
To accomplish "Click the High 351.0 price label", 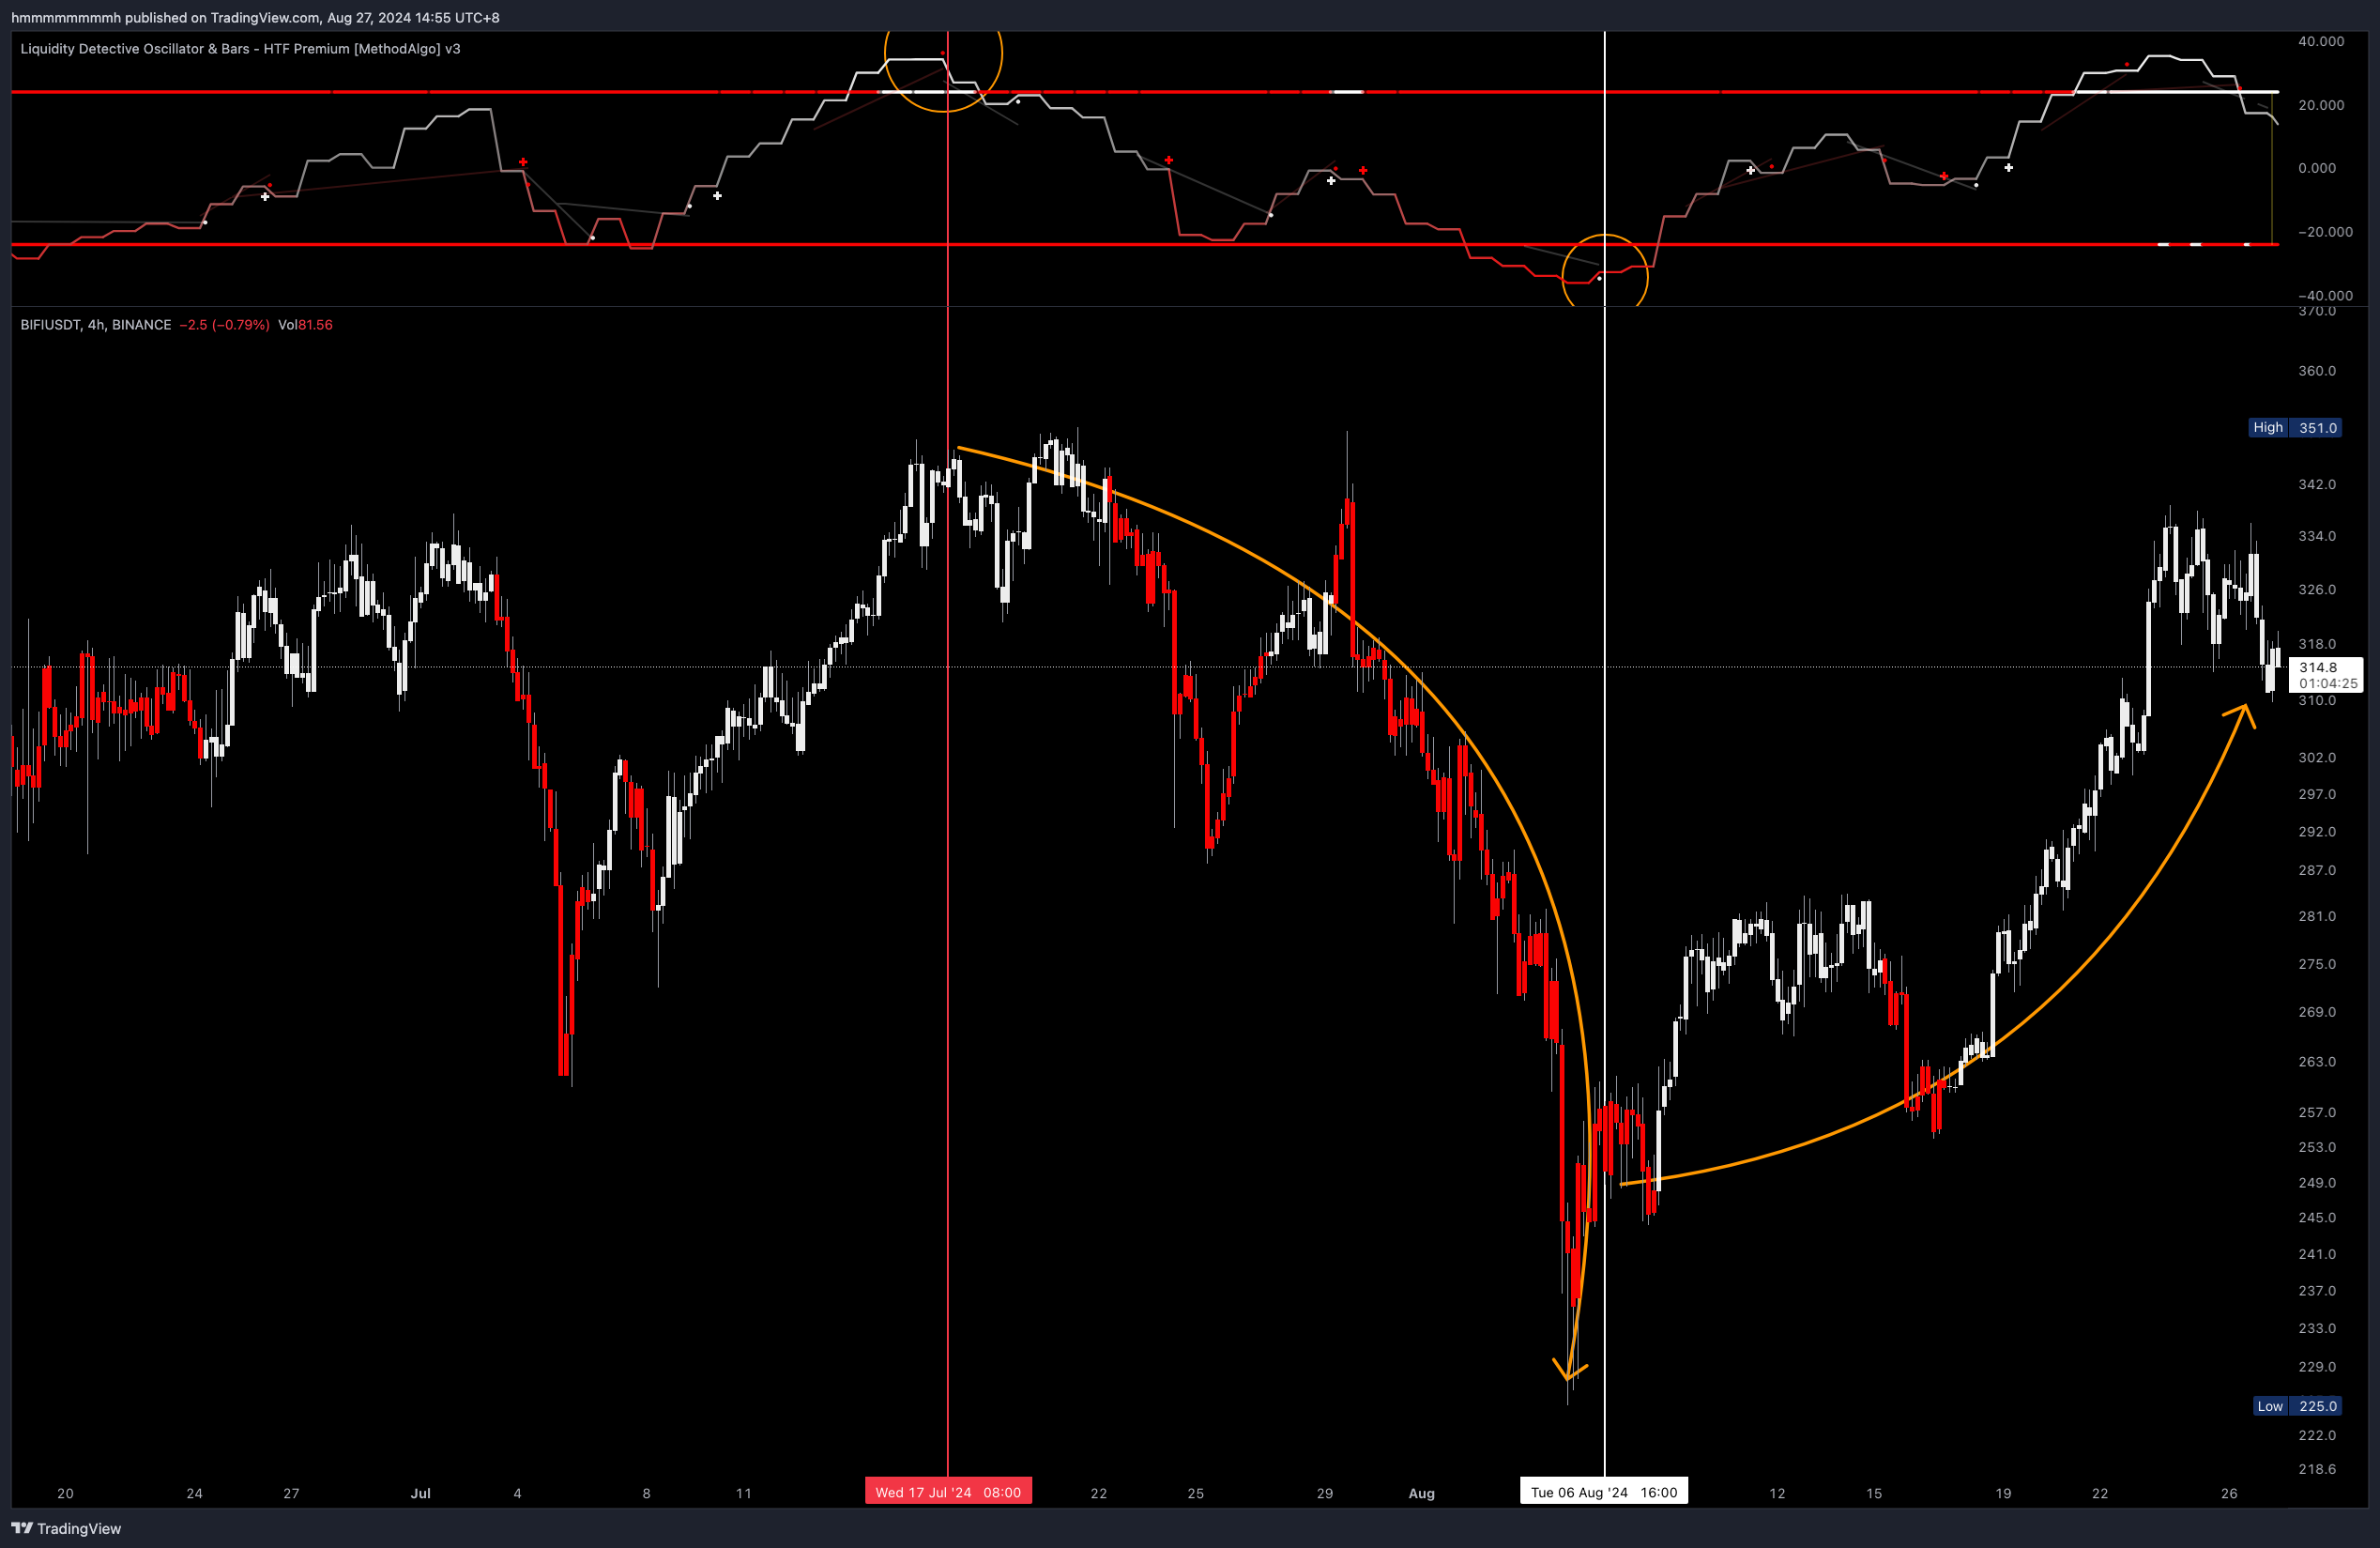I will (2294, 427).
